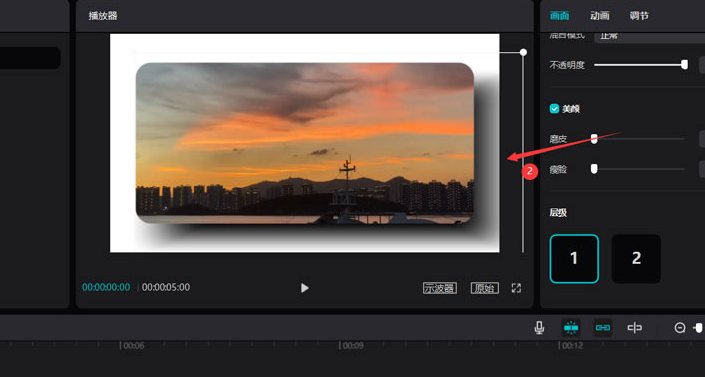This screenshot has height=377, width=705.
Task: Open the 动画 tab
Action: (x=600, y=16)
